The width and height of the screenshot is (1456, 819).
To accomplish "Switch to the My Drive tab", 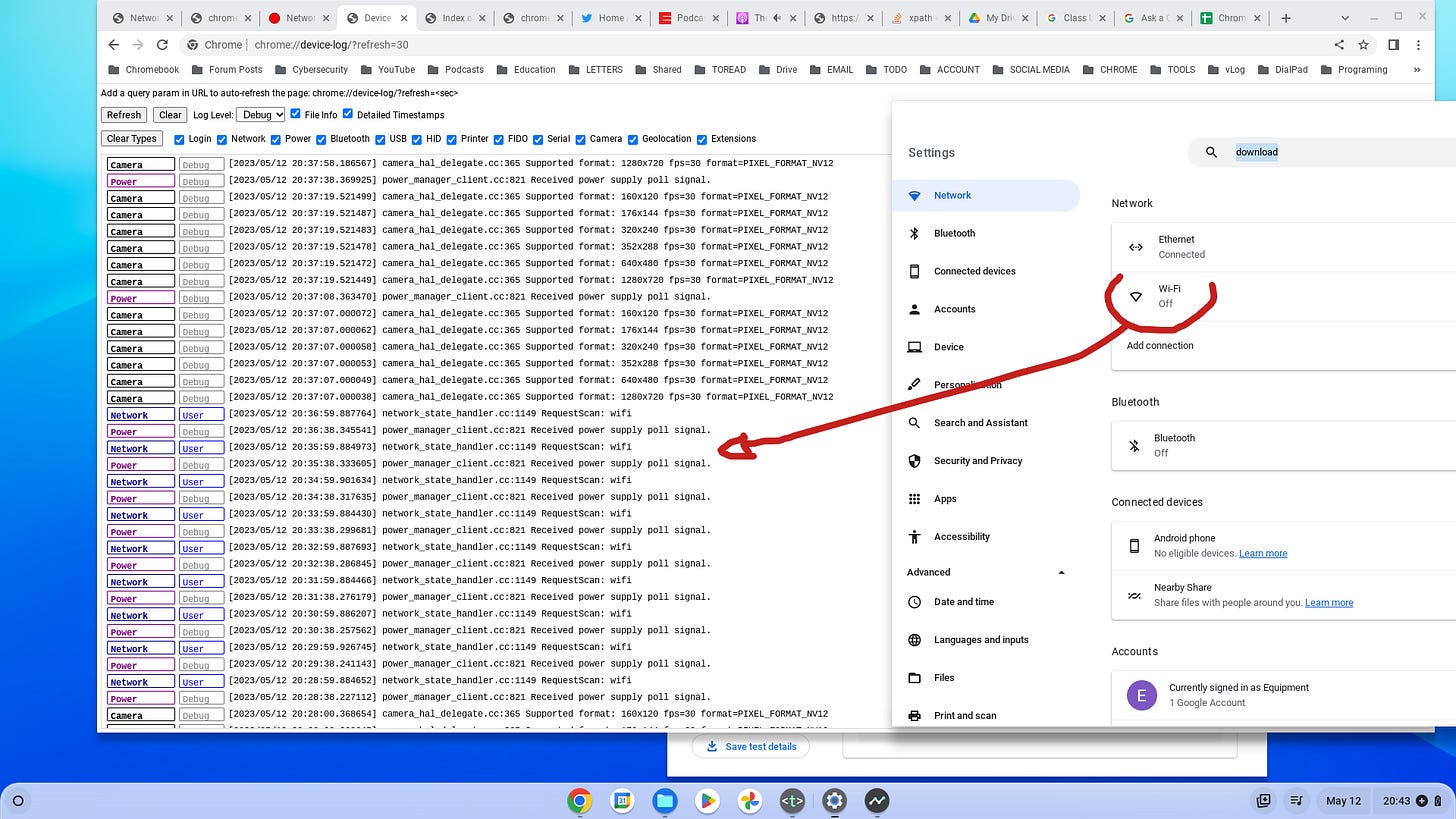I will point(999,18).
